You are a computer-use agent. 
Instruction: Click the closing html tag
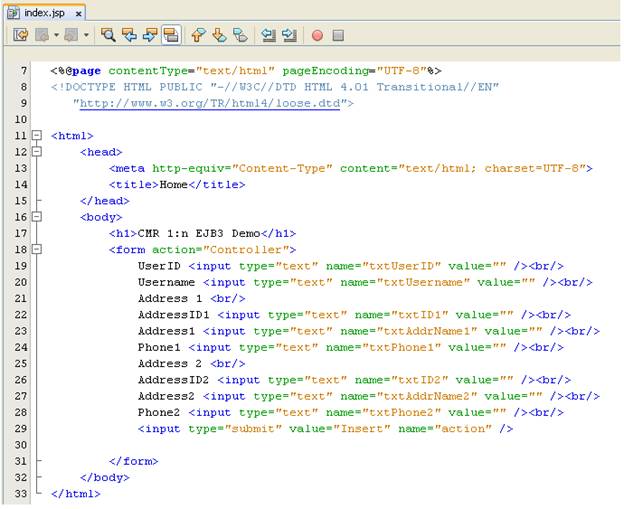[x=76, y=494]
